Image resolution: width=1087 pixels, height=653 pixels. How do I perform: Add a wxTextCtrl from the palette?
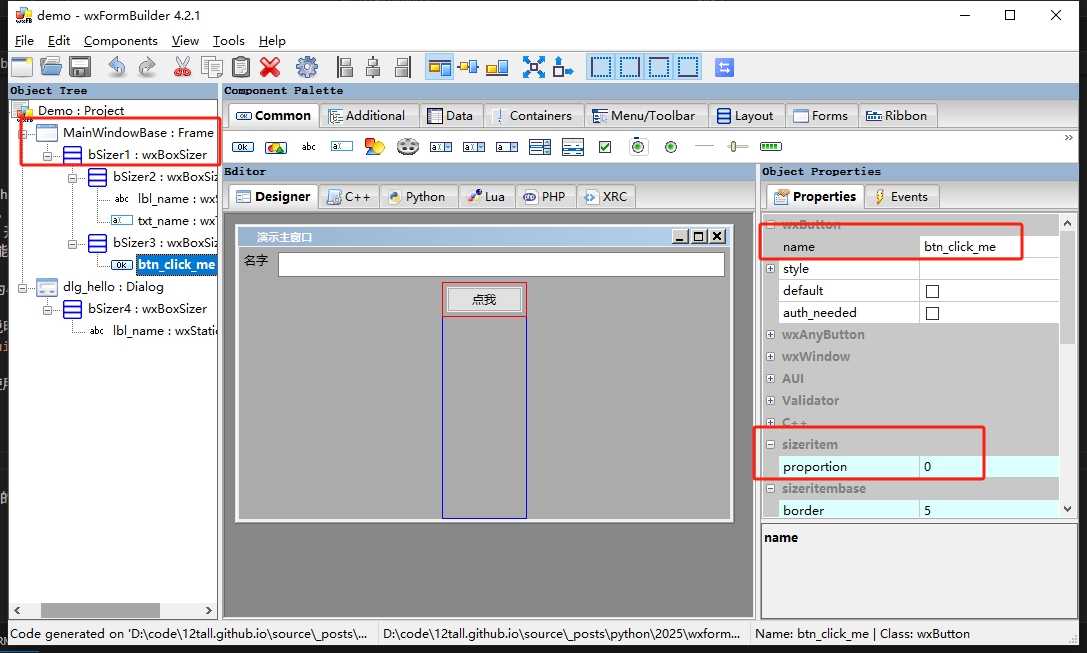341,146
